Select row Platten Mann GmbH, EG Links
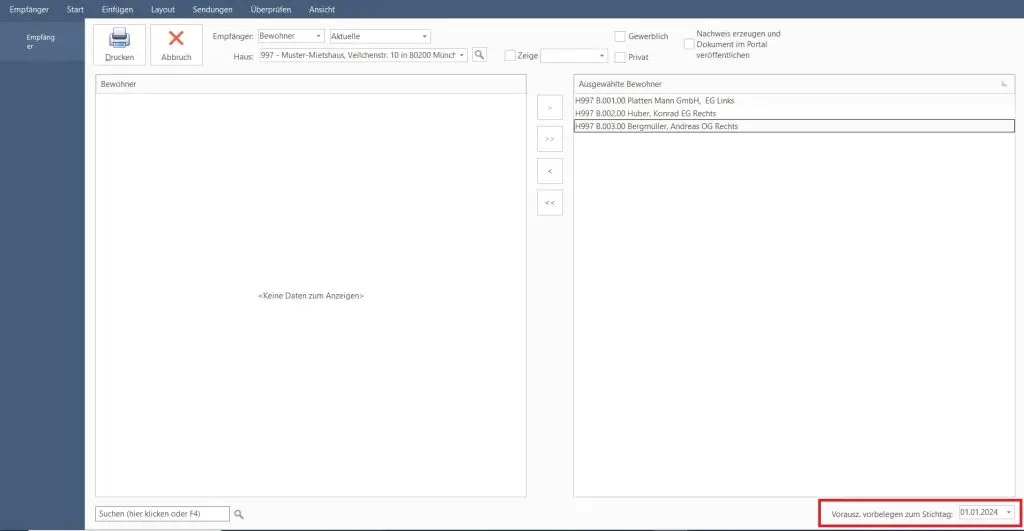1024x531 pixels. point(794,101)
